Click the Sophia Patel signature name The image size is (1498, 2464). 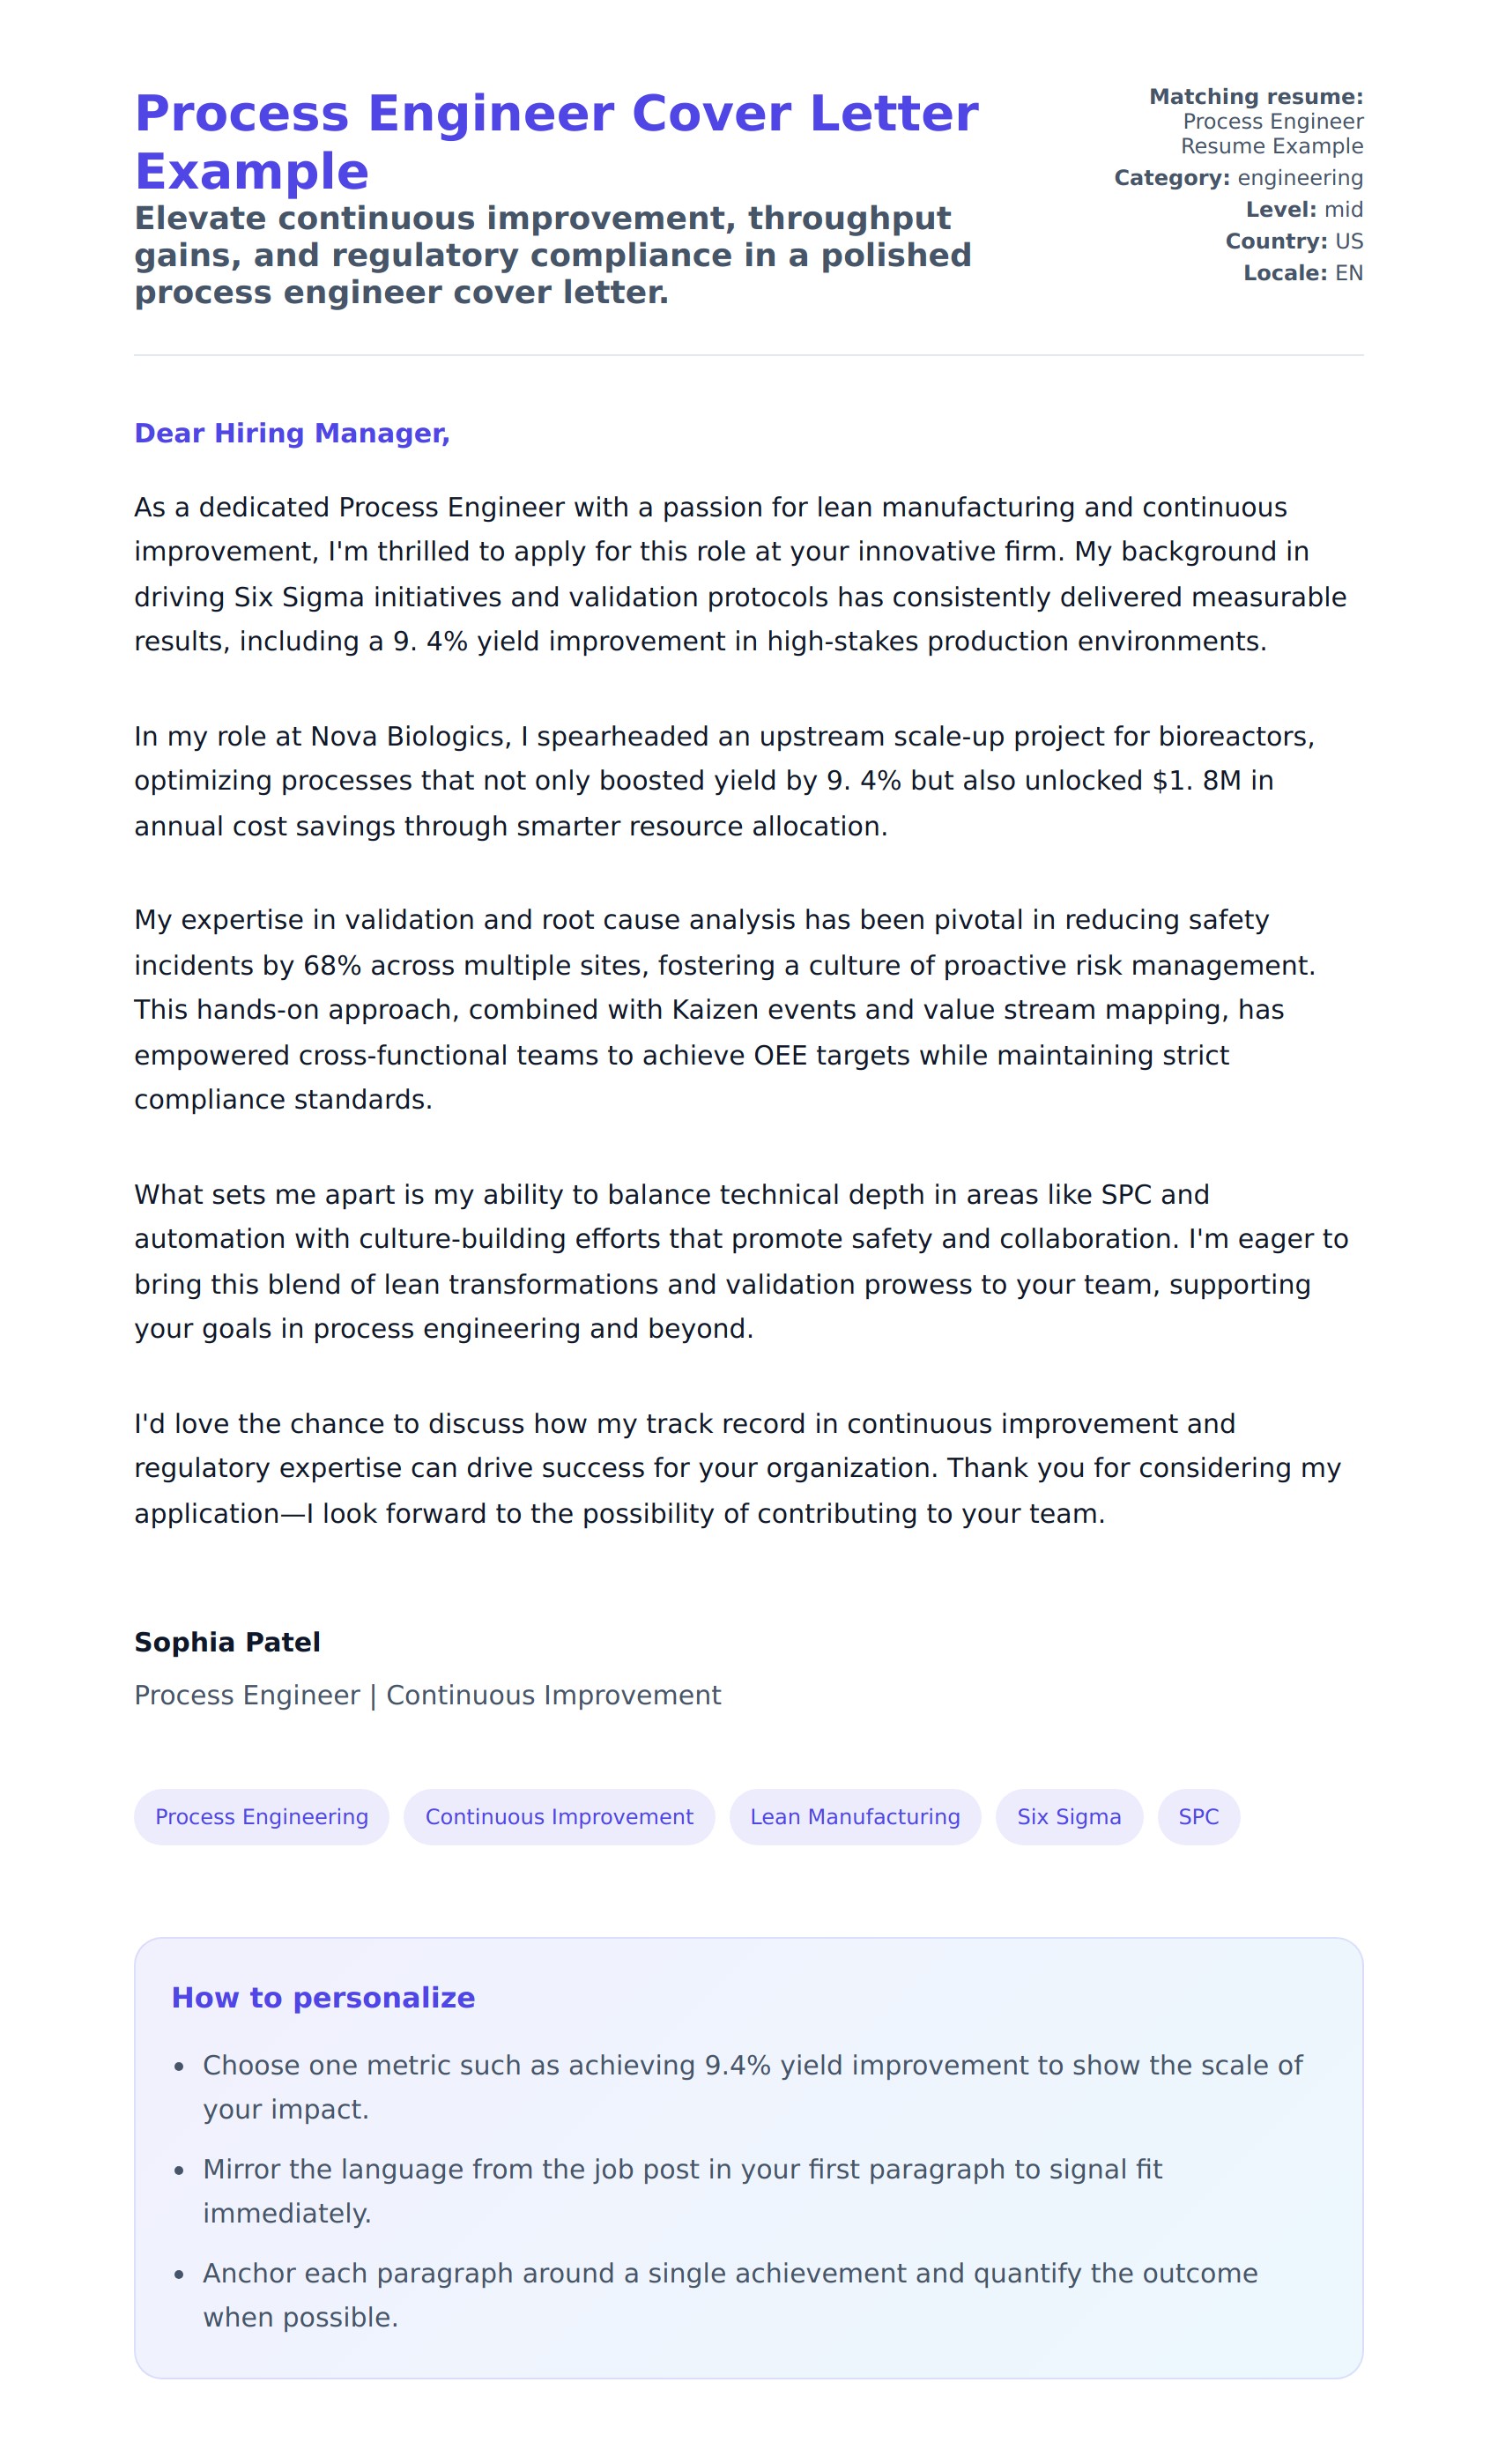pos(227,1642)
